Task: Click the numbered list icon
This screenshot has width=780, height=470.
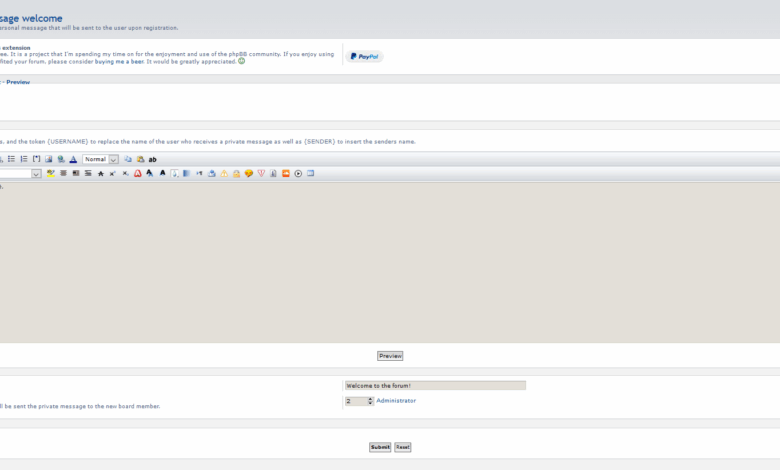Action: (x=24, y=159)
